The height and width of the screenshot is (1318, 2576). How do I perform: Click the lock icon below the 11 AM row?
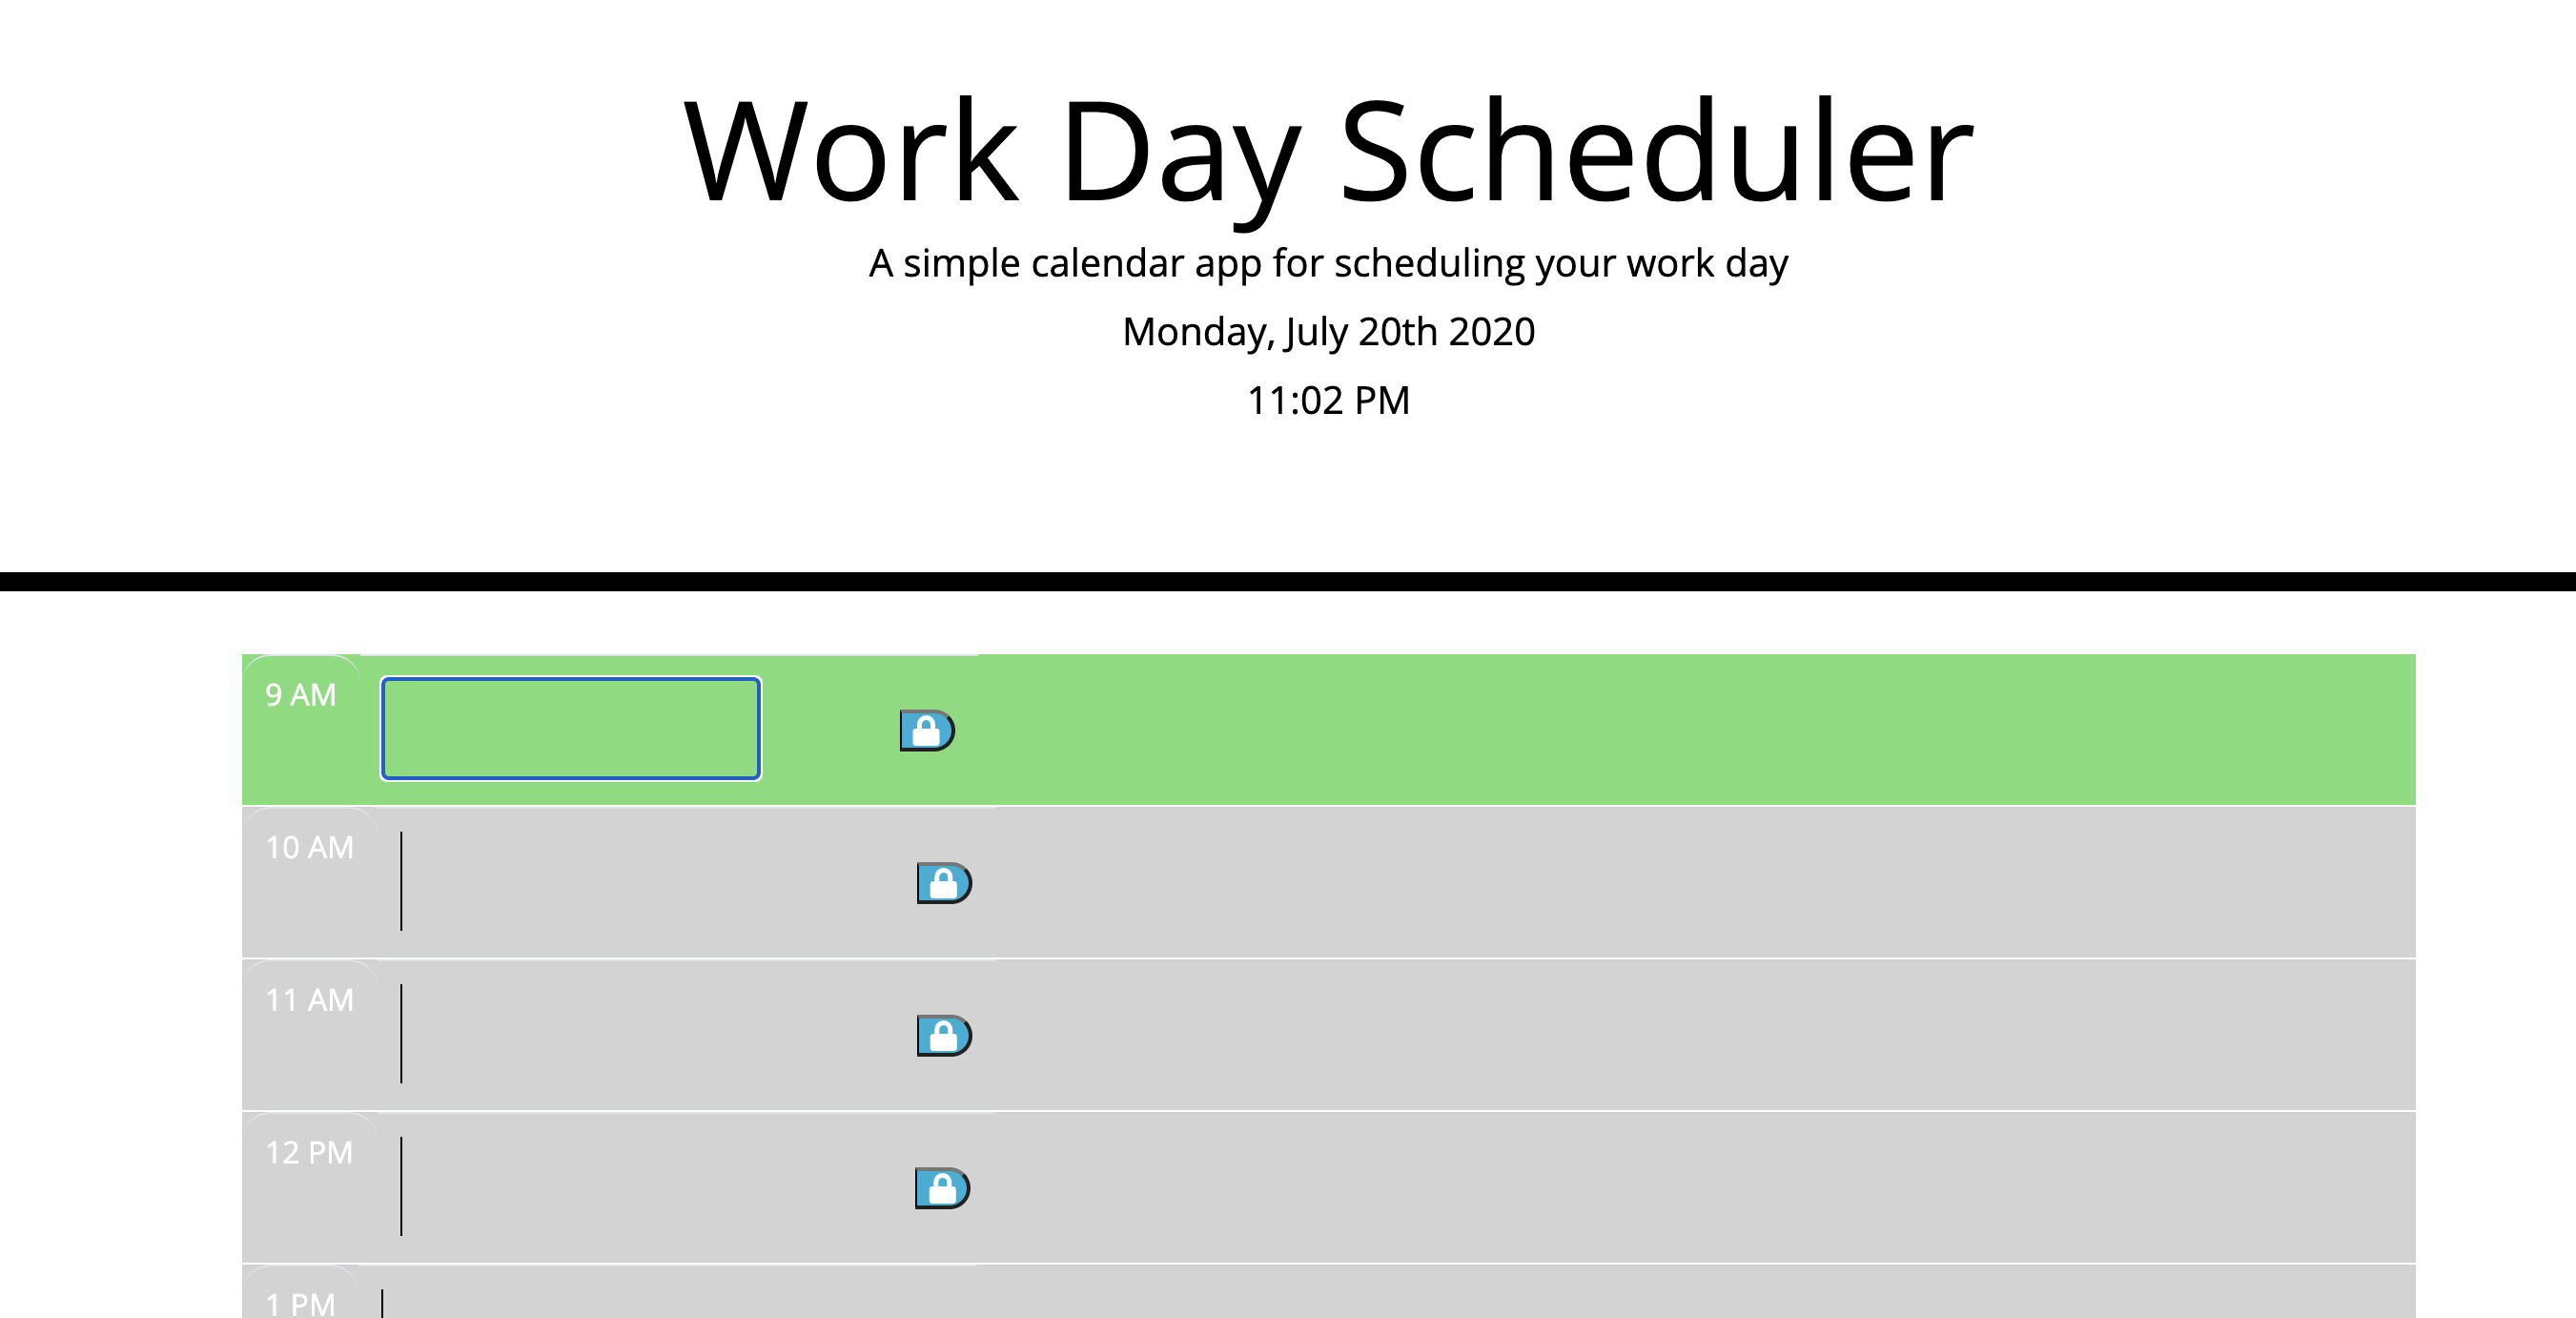click(941, 1189)
